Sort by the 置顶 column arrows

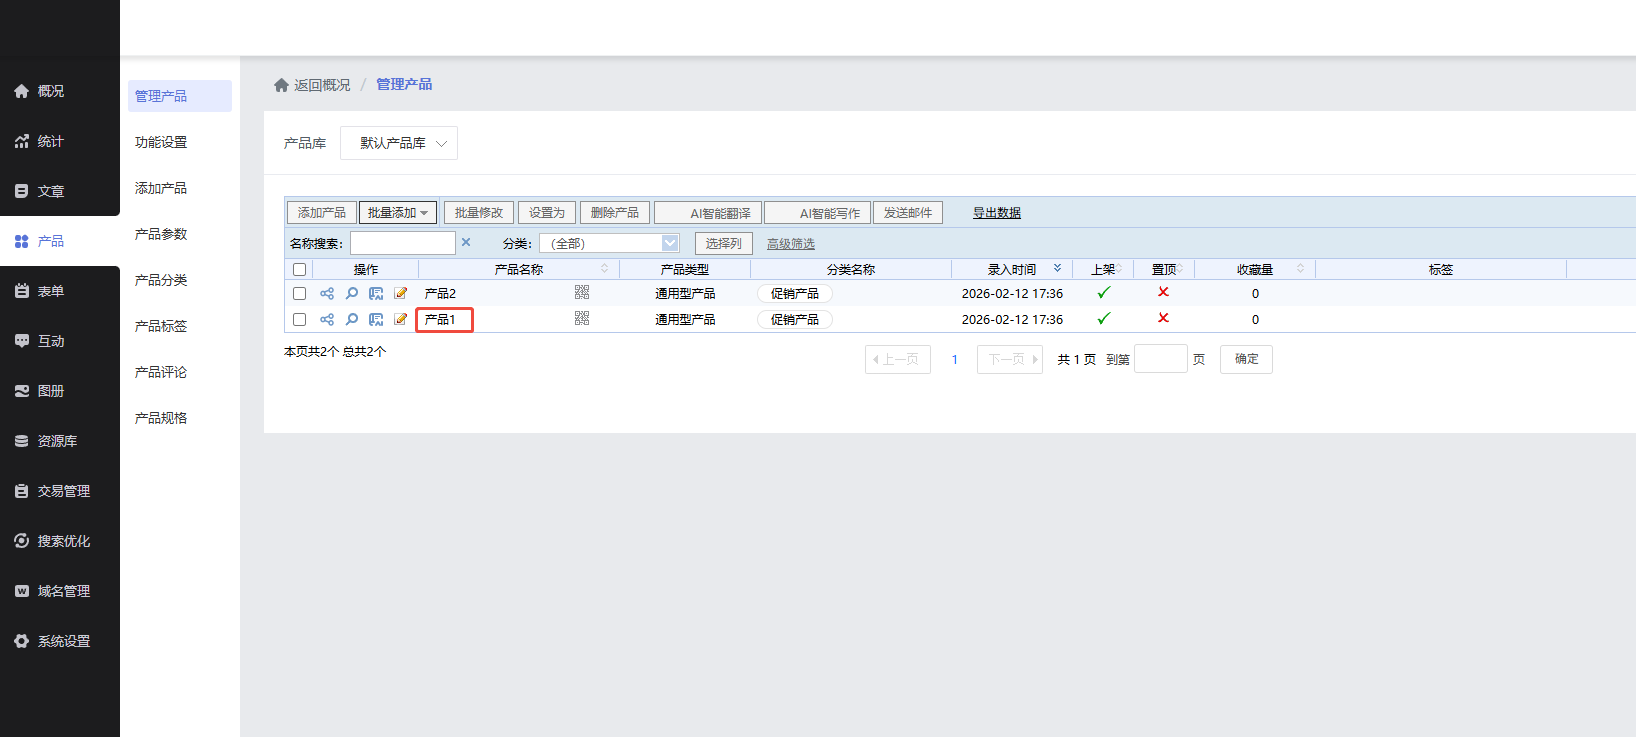pos(1180,268)
